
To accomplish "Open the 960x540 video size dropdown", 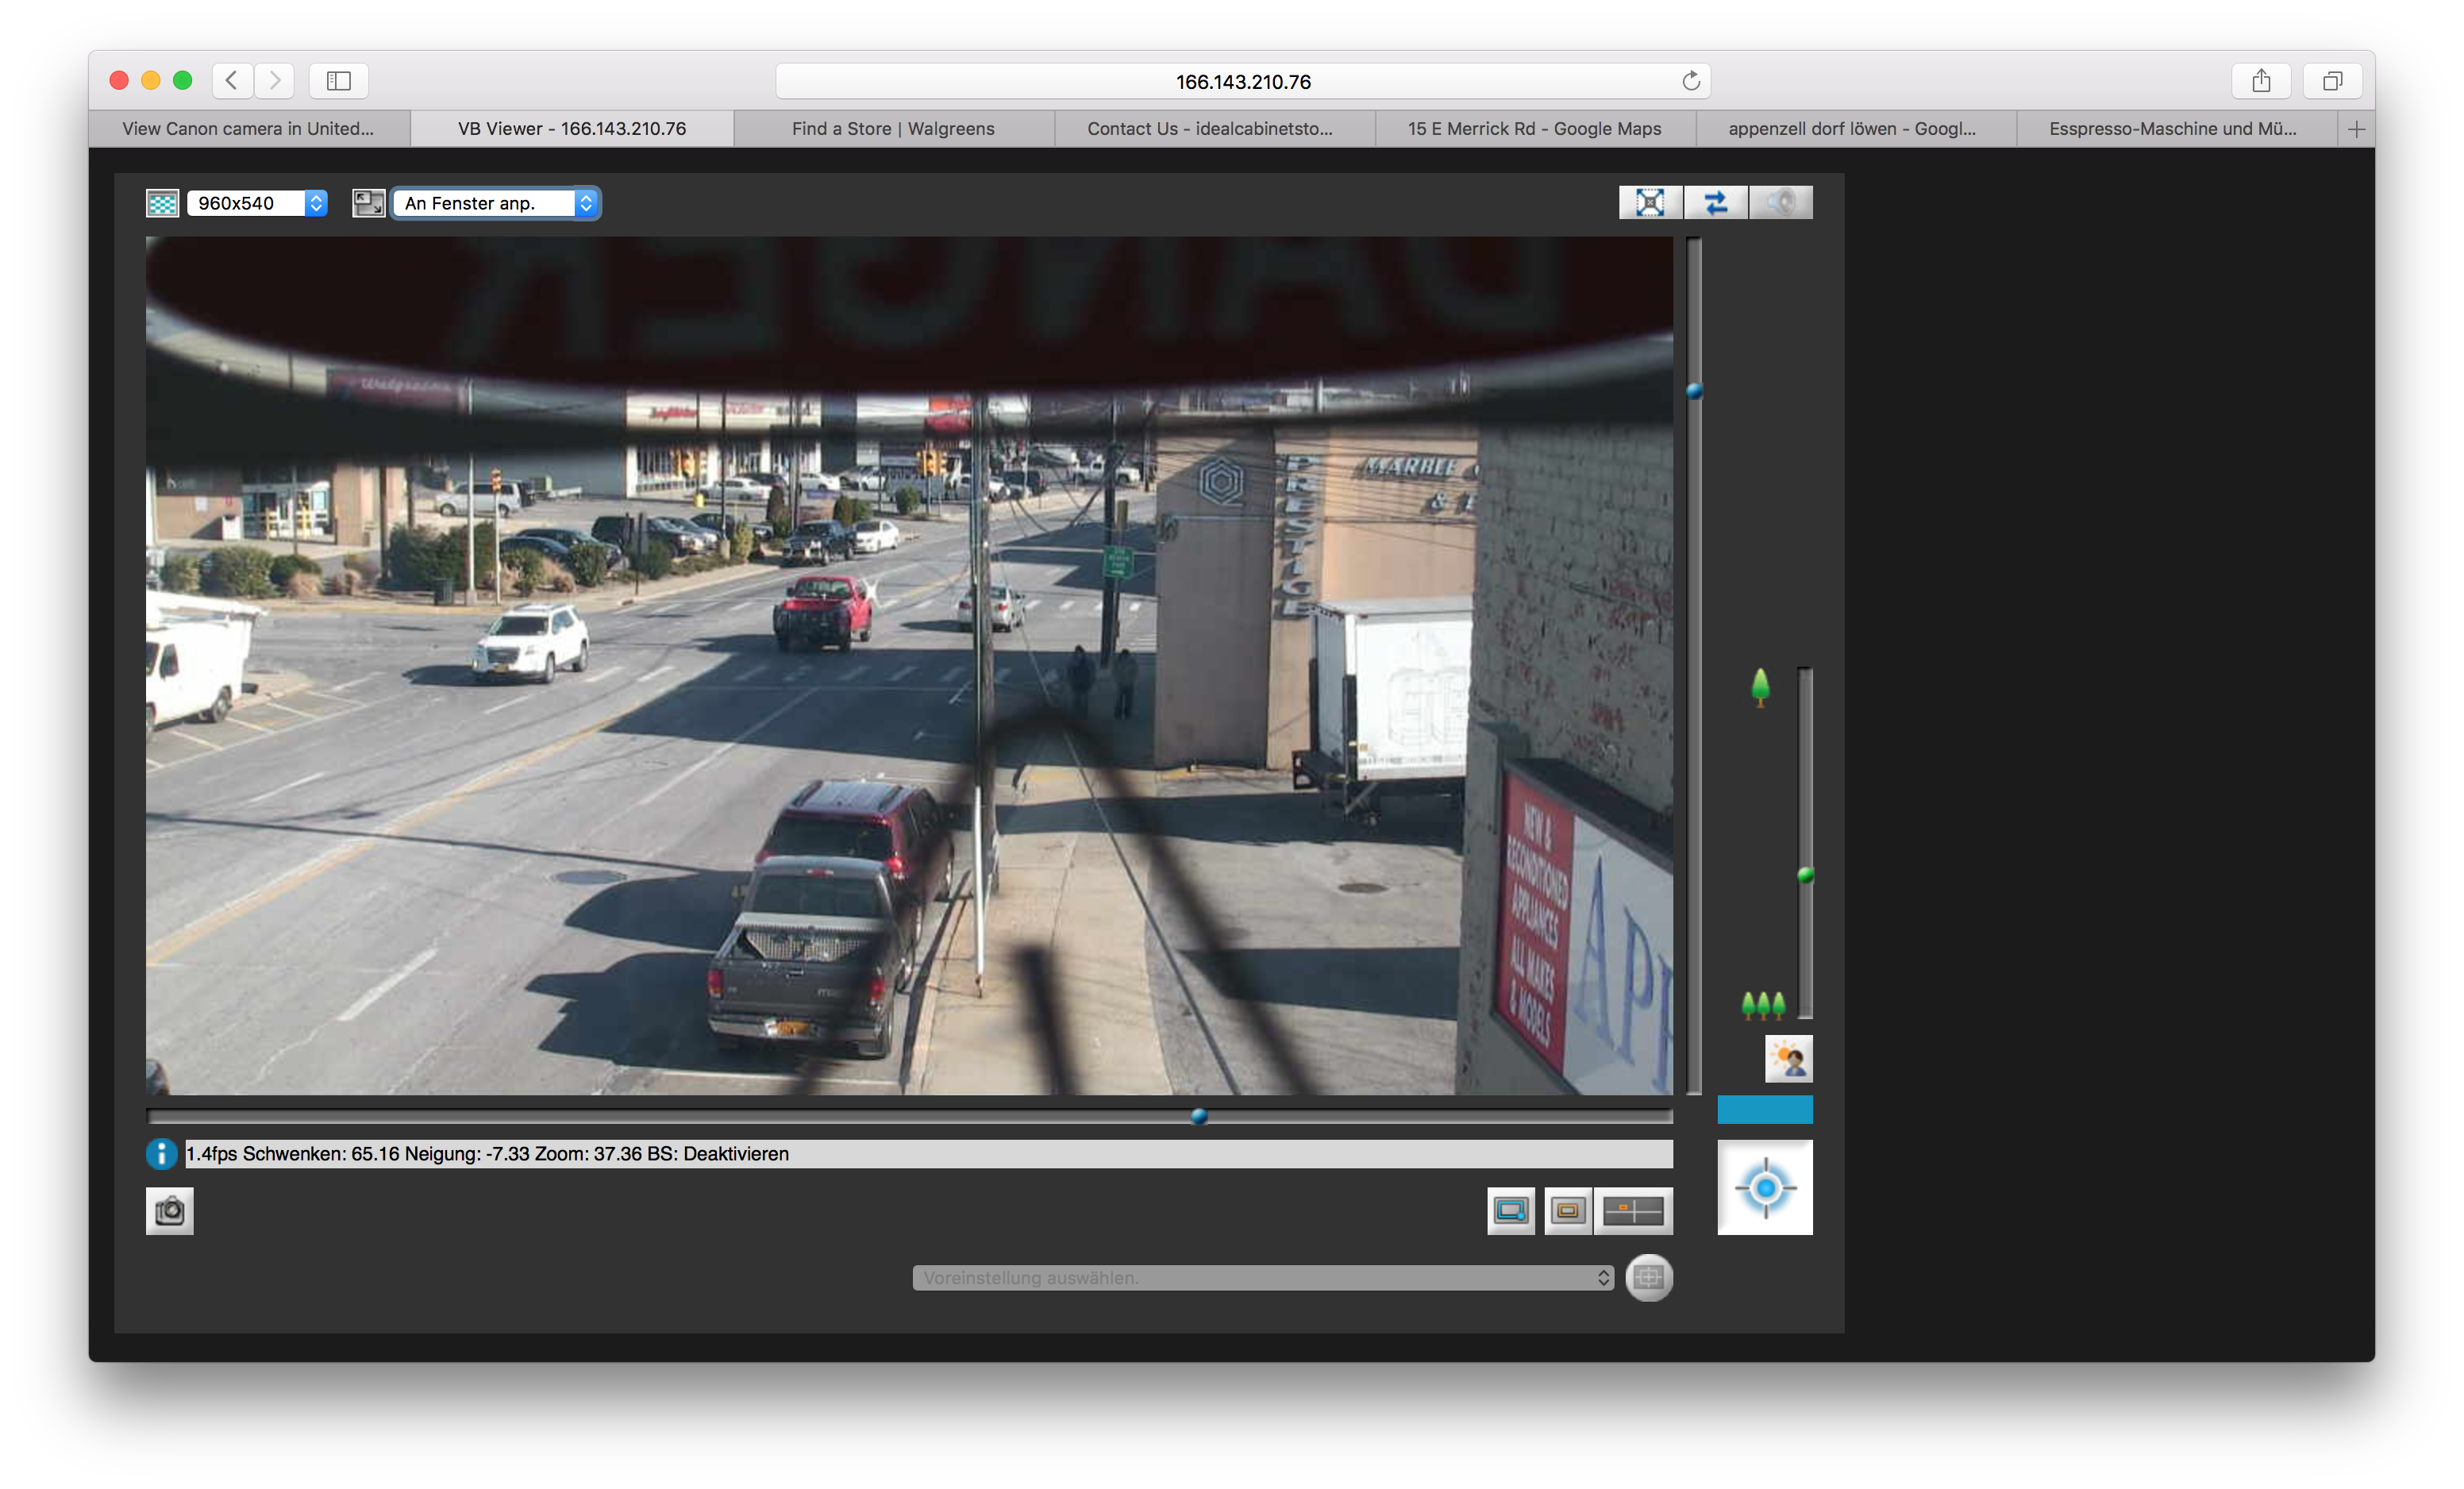I will click(257, 203).
